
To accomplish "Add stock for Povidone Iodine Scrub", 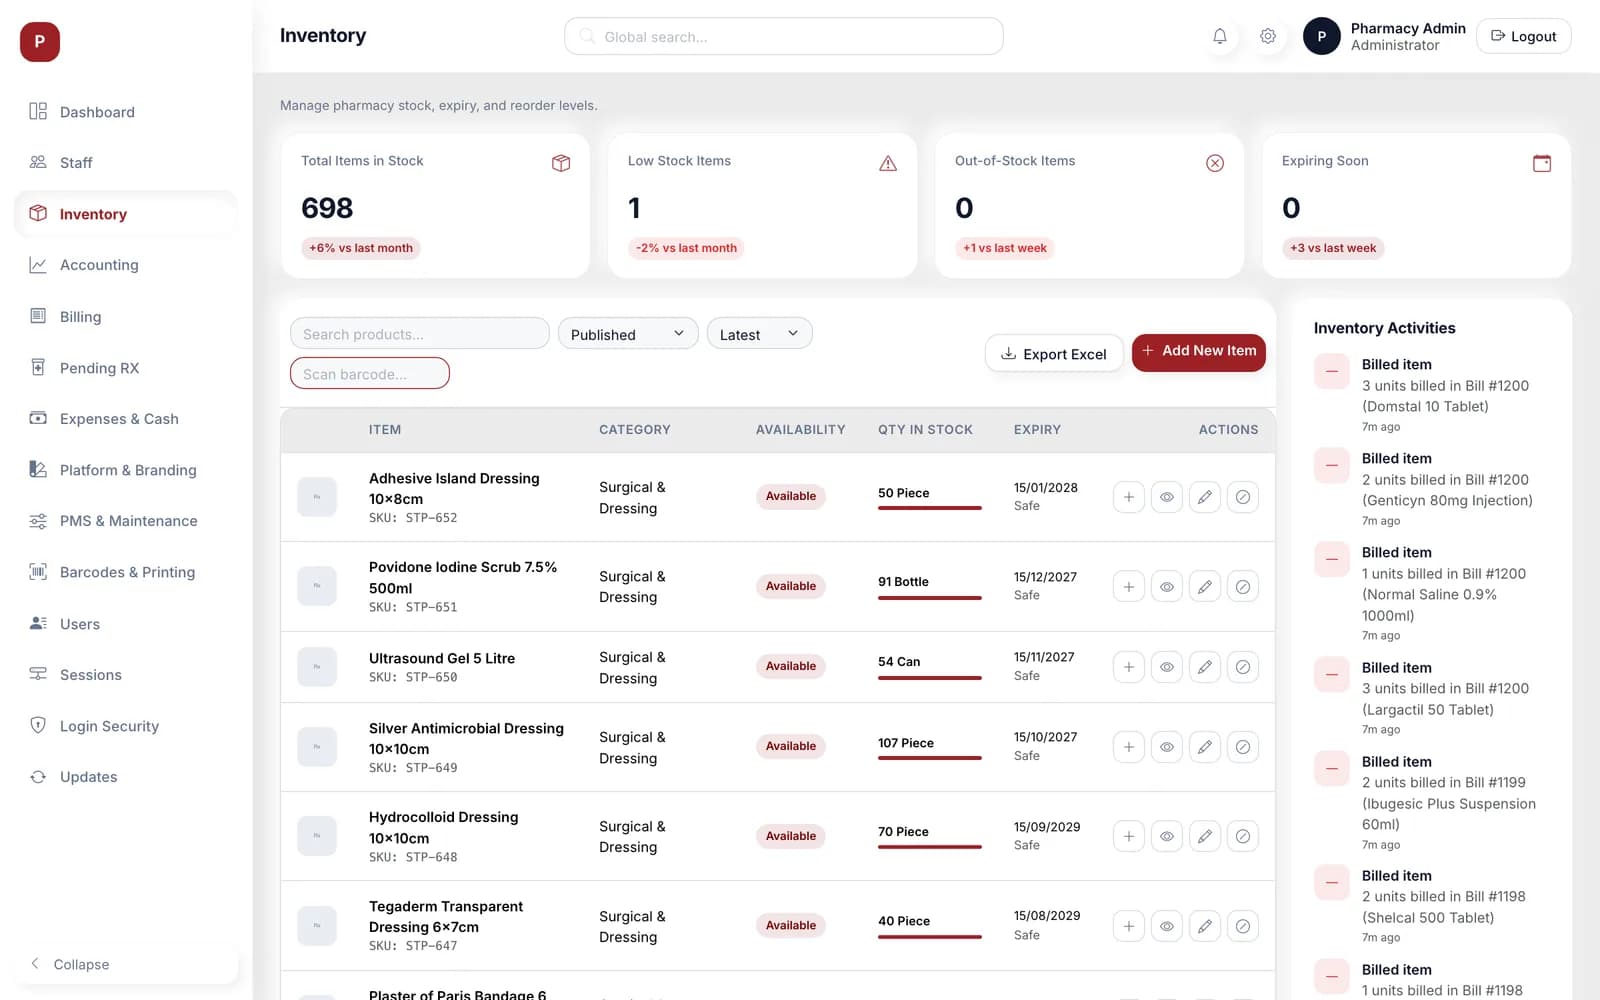I will click(1128, 586).
